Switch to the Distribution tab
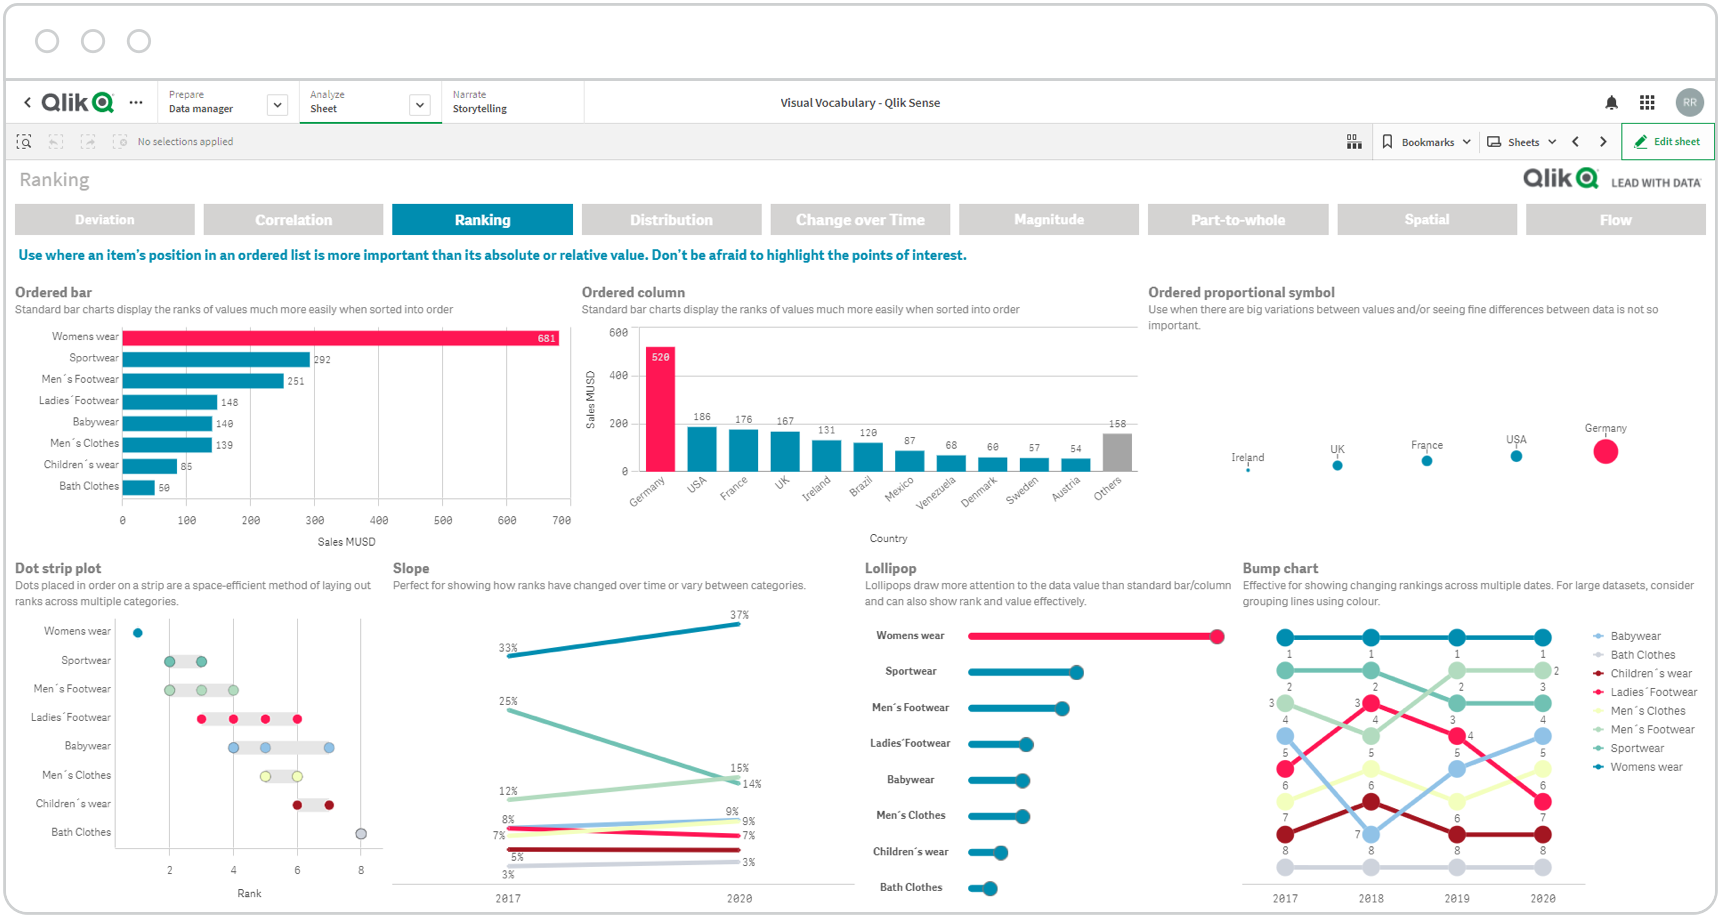Viewport: 1720px width, 918px height. 671,220
